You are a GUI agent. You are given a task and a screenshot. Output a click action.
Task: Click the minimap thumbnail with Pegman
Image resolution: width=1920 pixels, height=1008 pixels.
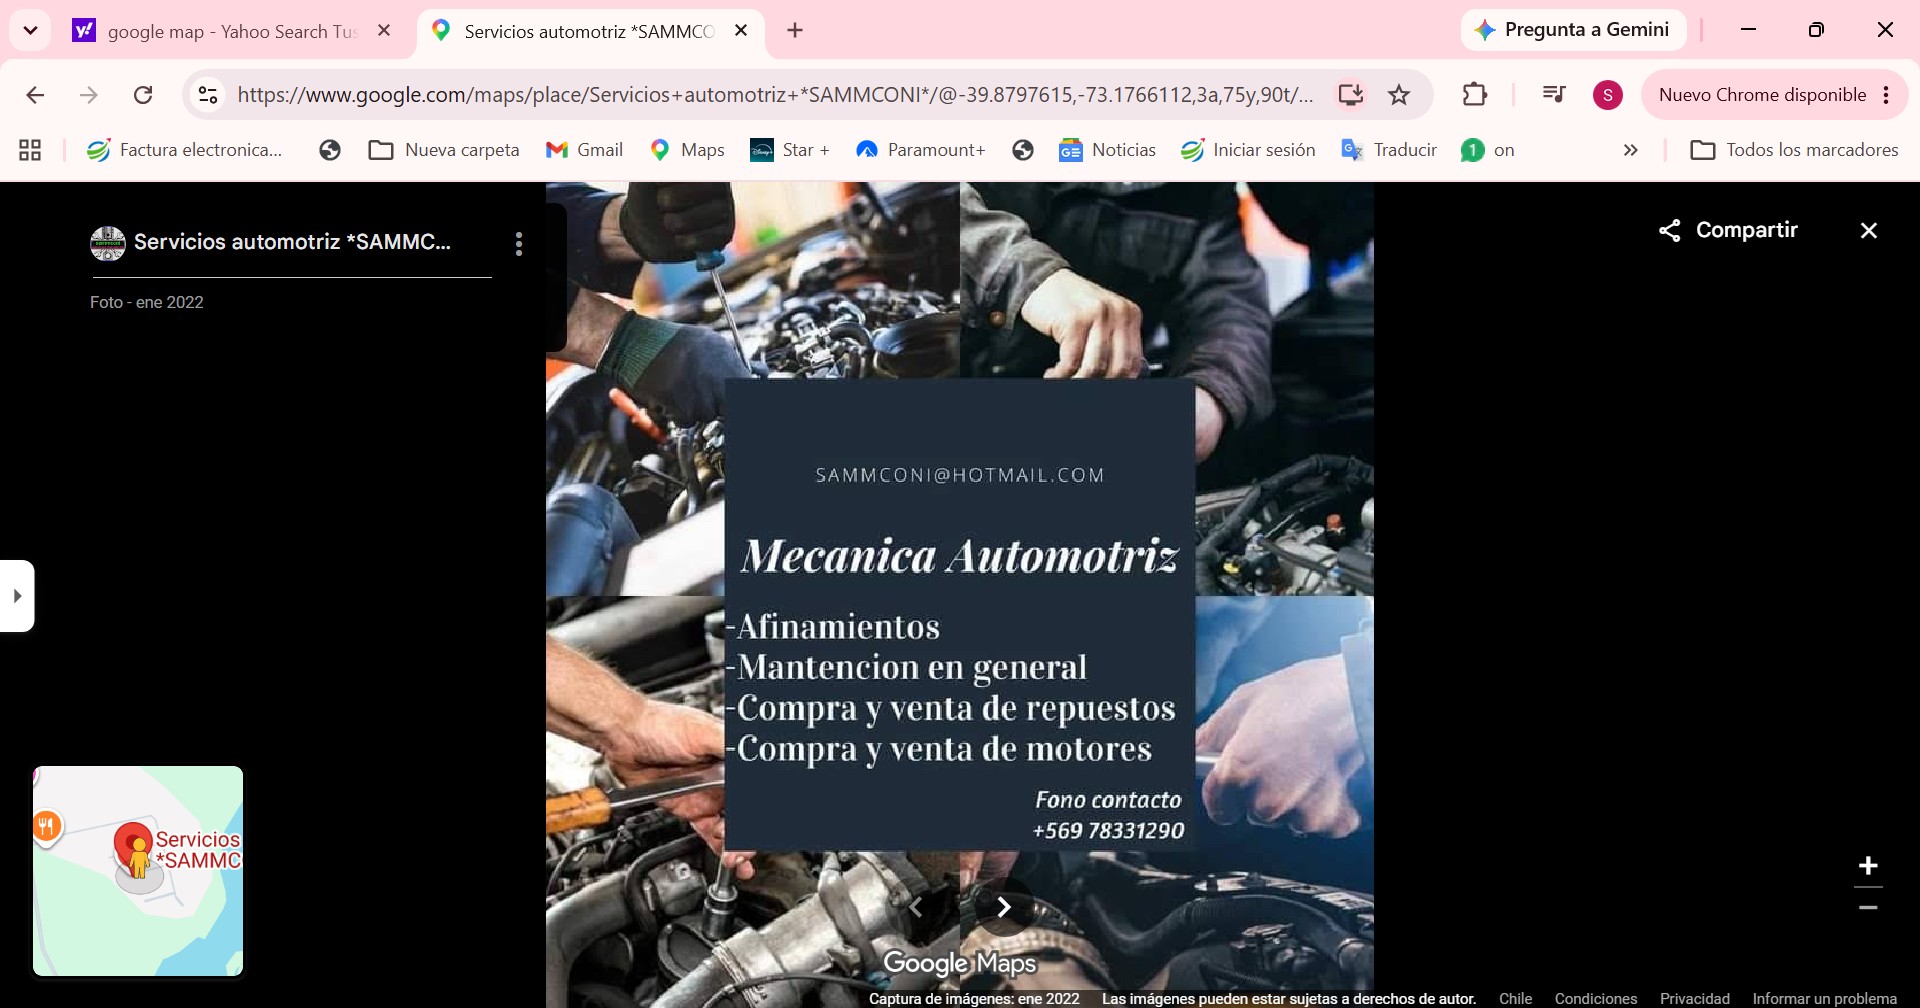(x=138, y=871)
